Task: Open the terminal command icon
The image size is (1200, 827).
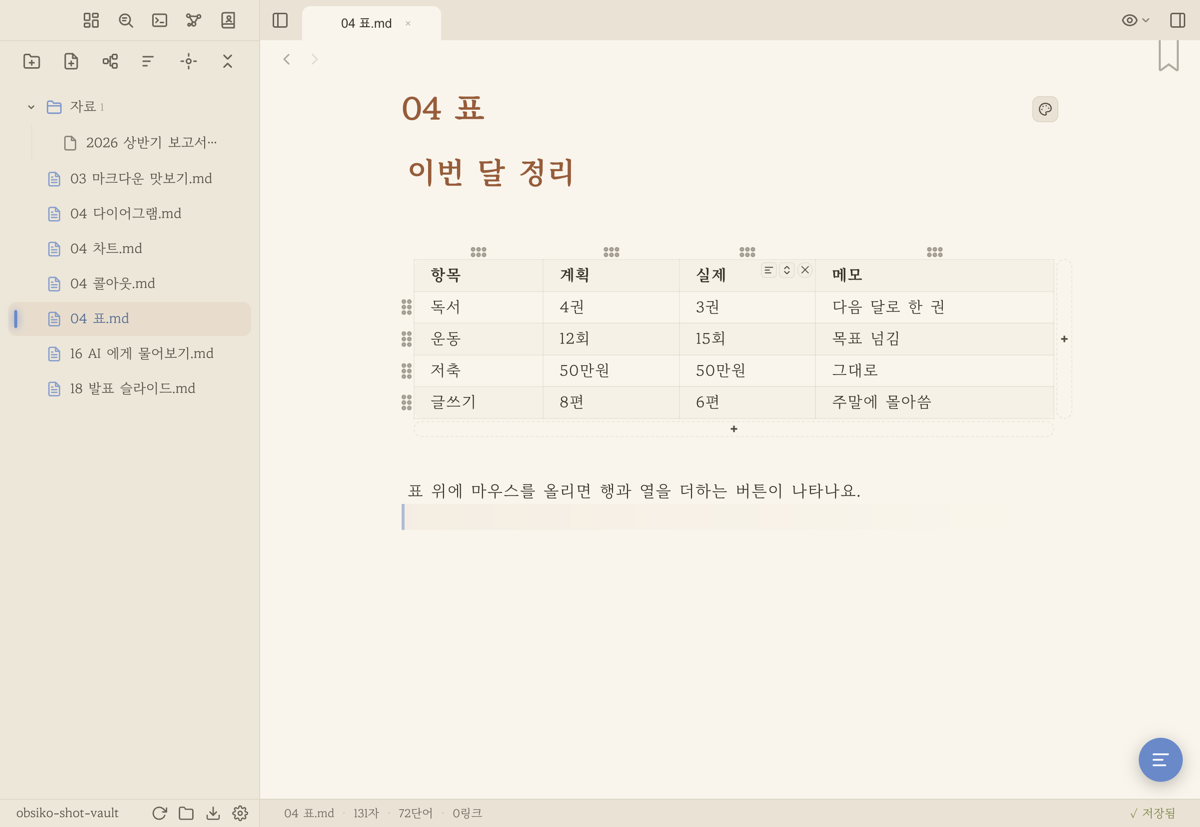Action: [x=160, y=20]
